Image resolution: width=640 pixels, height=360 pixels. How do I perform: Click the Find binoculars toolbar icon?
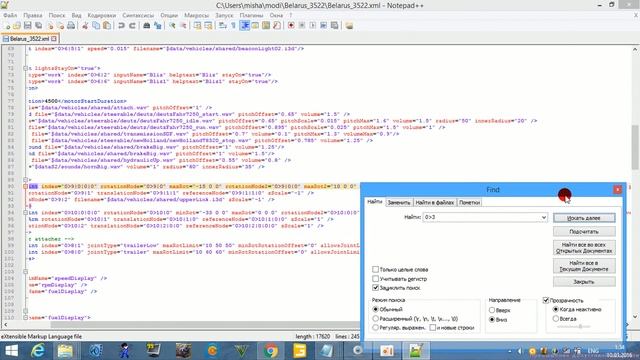click(x=147, y=26)
